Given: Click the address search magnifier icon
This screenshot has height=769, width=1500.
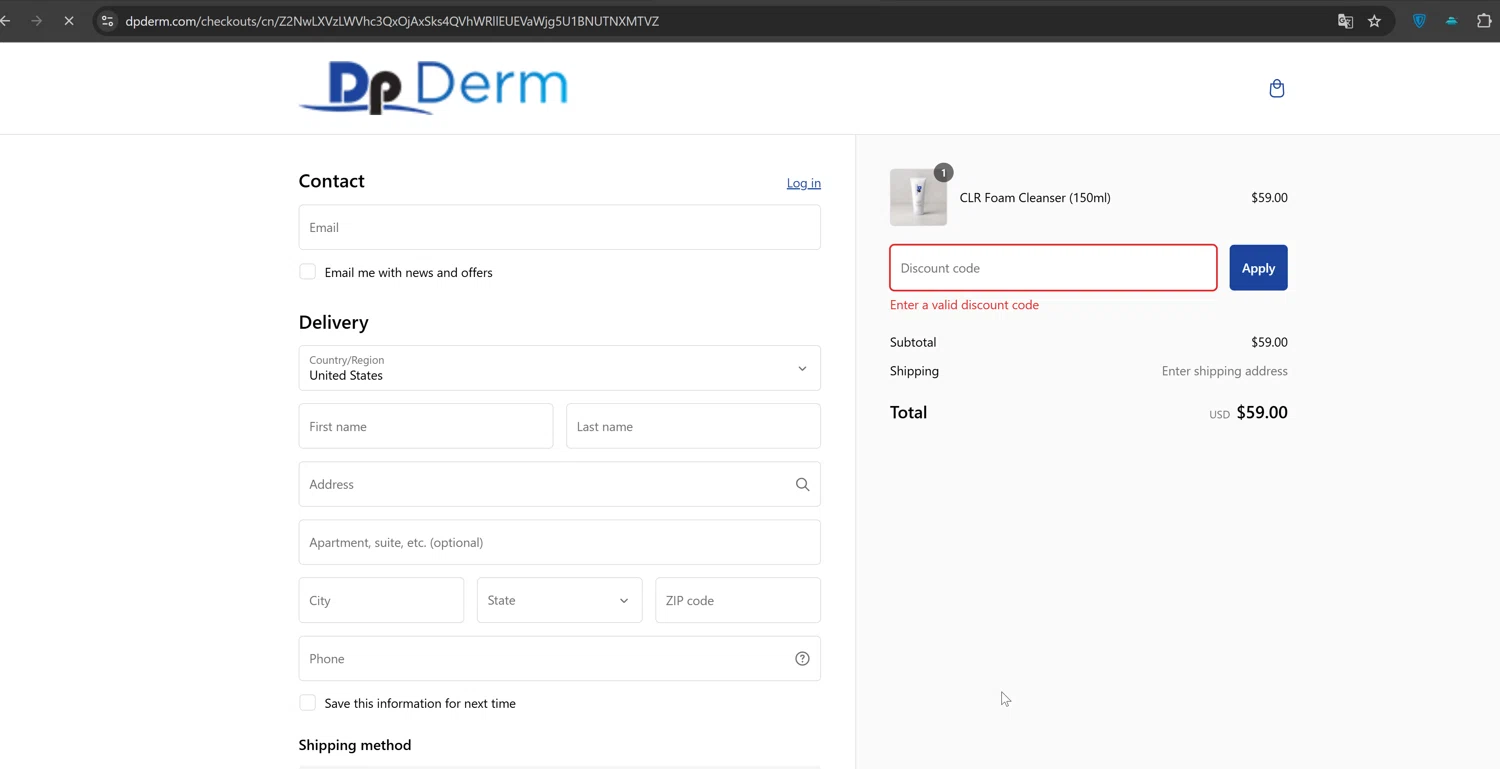Looking at the screenshot, I should coord(802,484).
